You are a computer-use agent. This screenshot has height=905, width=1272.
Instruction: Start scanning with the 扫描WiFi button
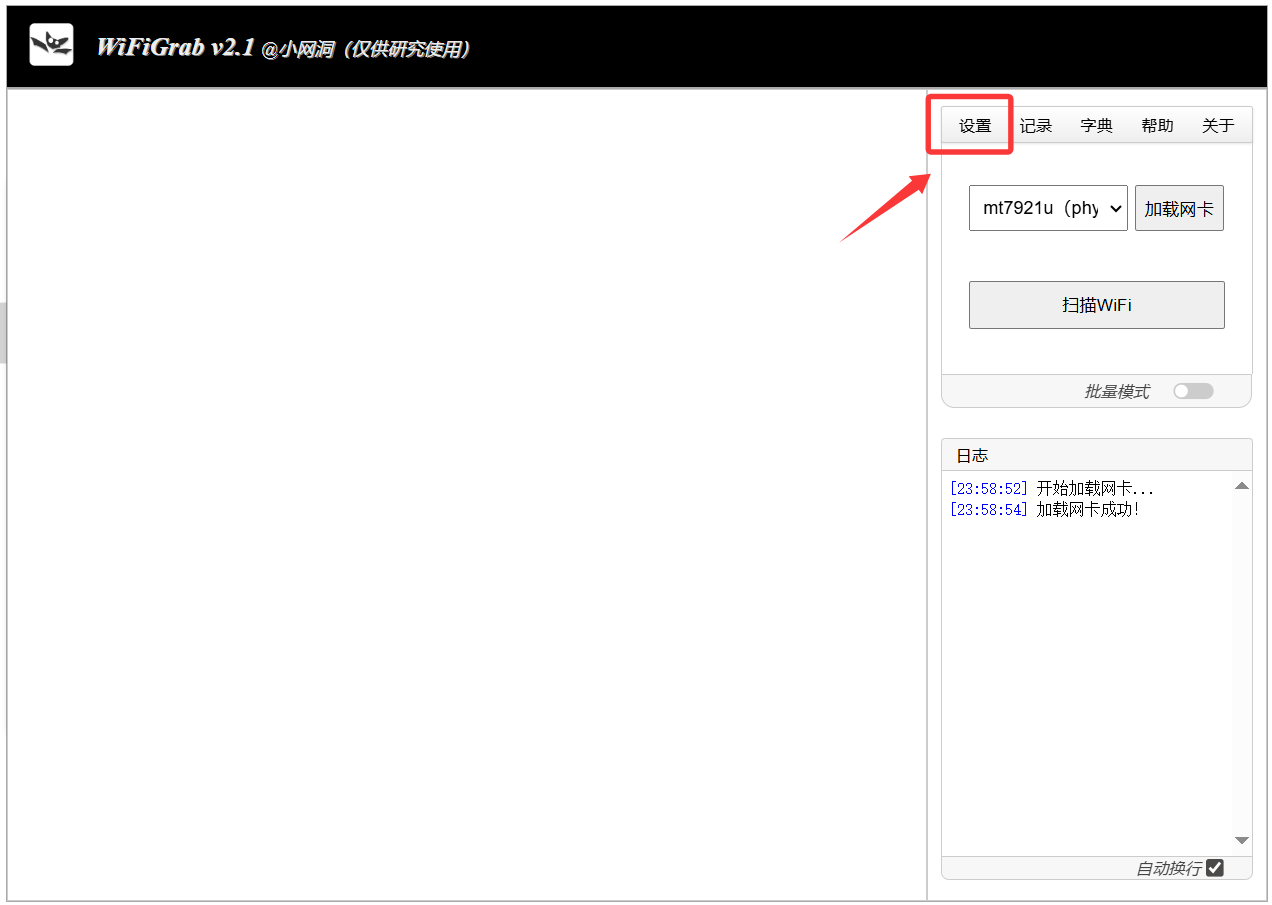click(x=1097, y=305)
